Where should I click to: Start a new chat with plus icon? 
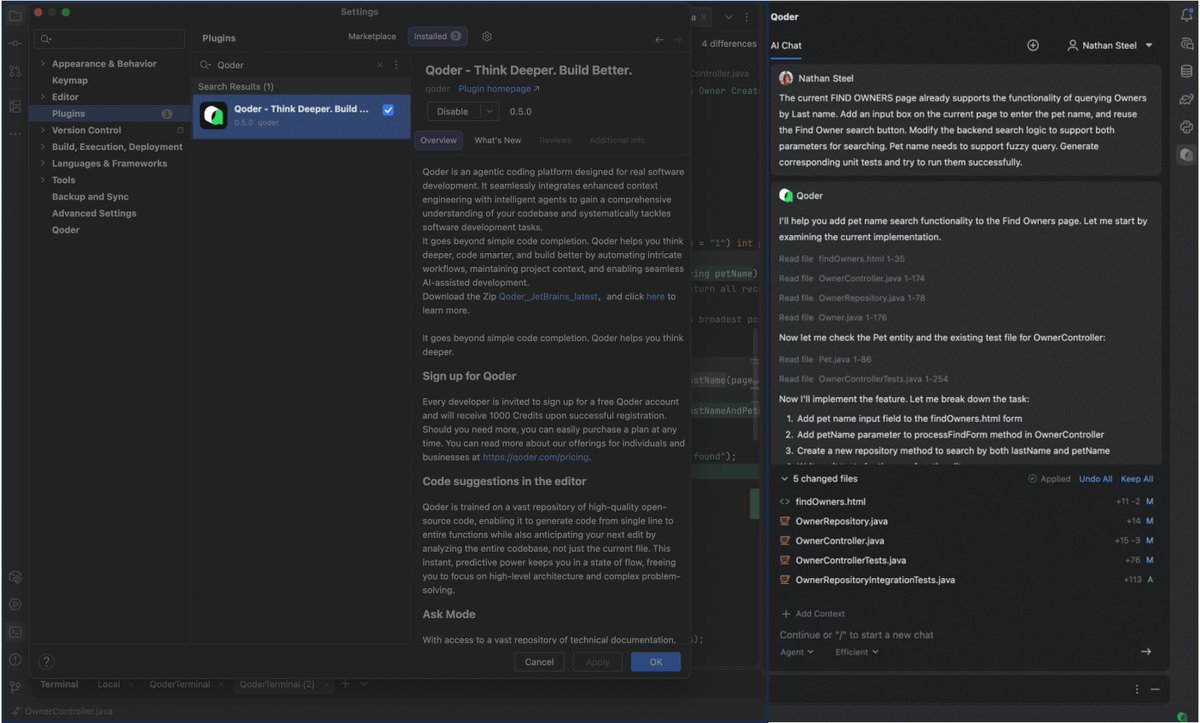tap(1033, 45)
